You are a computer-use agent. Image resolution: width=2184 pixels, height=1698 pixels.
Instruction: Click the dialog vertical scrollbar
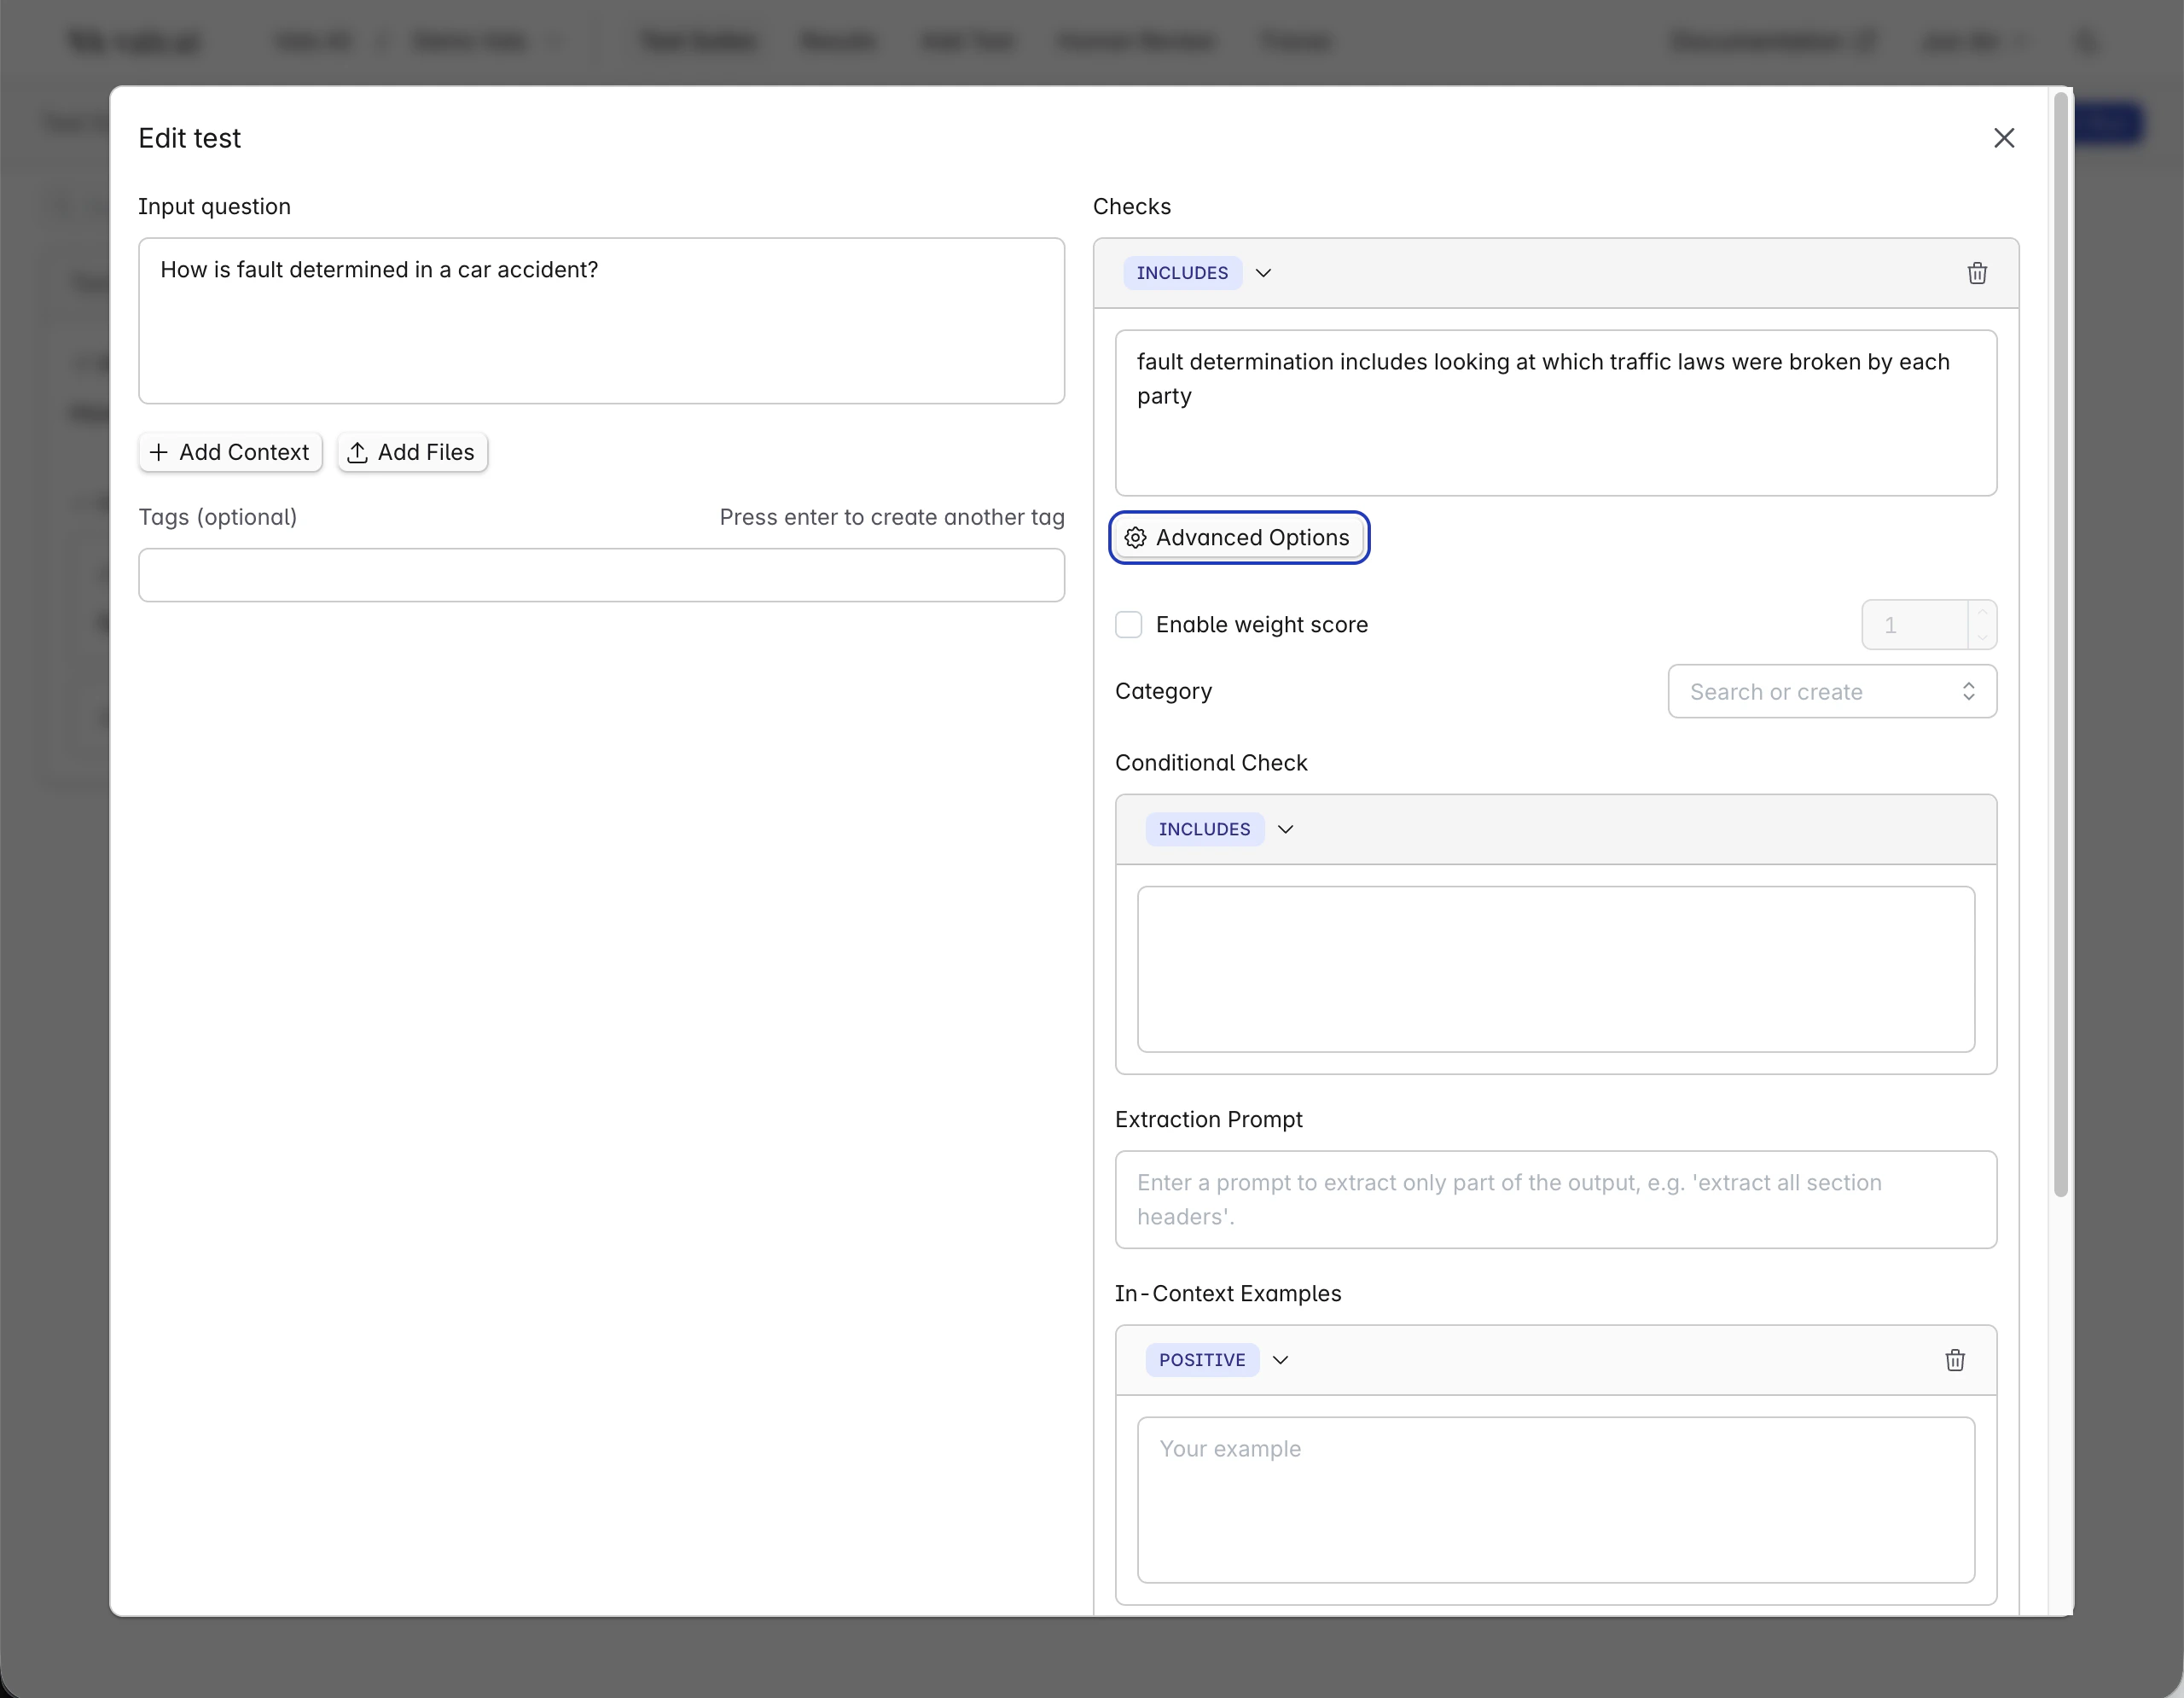[x=2060, y=640]
